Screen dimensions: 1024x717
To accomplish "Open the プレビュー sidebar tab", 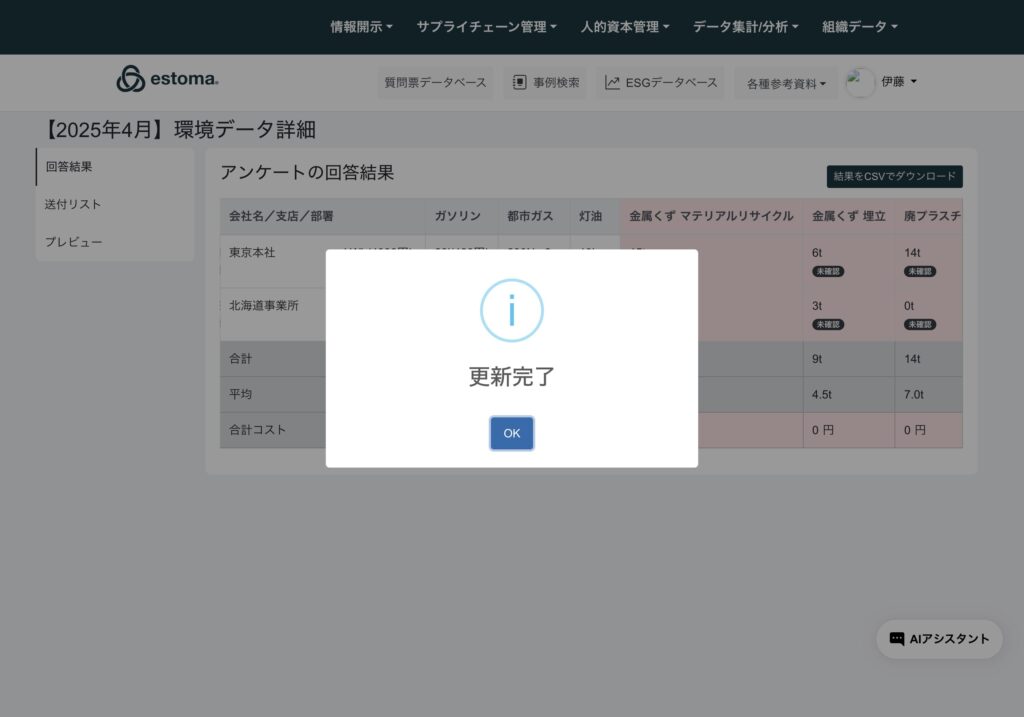I will [x=73, y=242].
